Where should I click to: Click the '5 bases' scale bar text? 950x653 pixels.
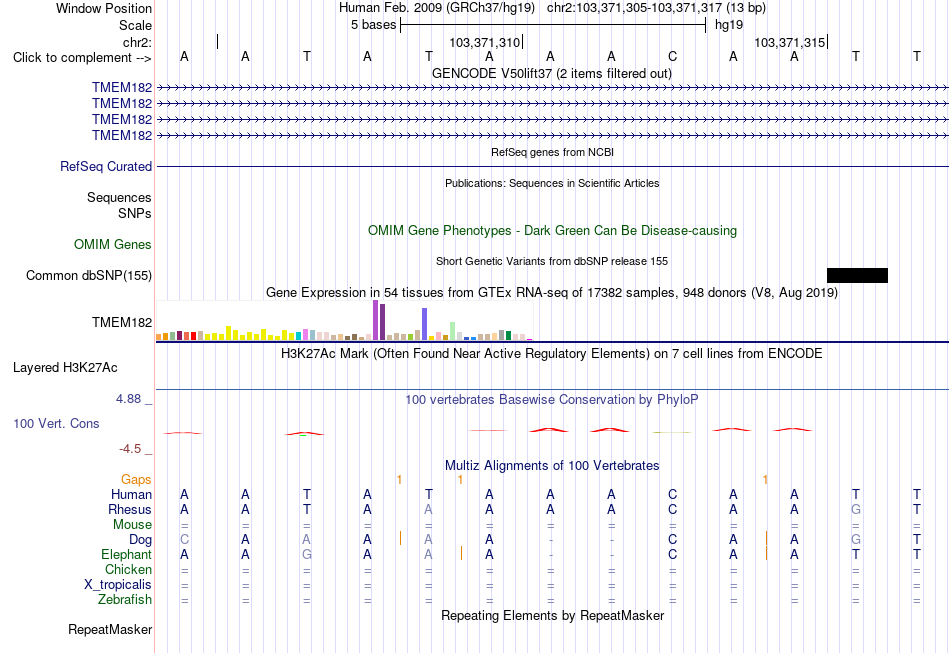(x=373, y=25)
